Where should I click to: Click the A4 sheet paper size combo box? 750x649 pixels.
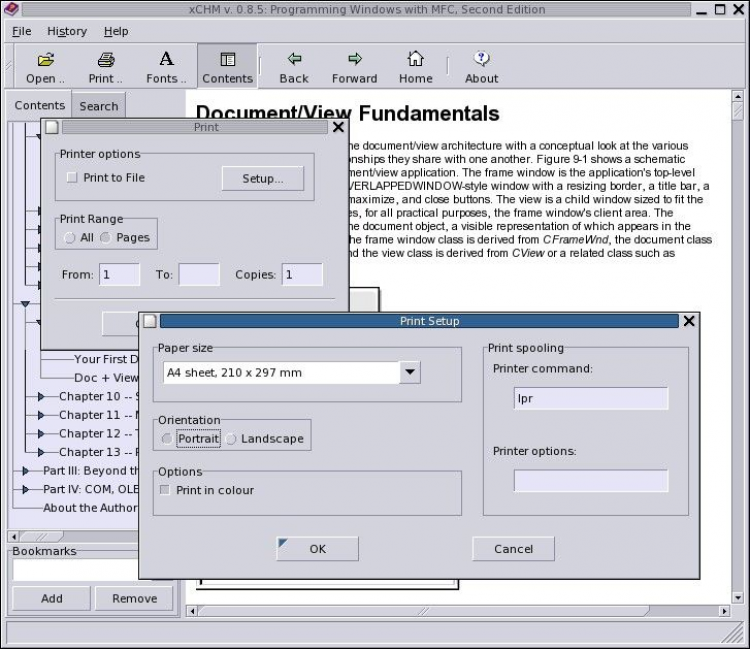(x=292, y=373)
